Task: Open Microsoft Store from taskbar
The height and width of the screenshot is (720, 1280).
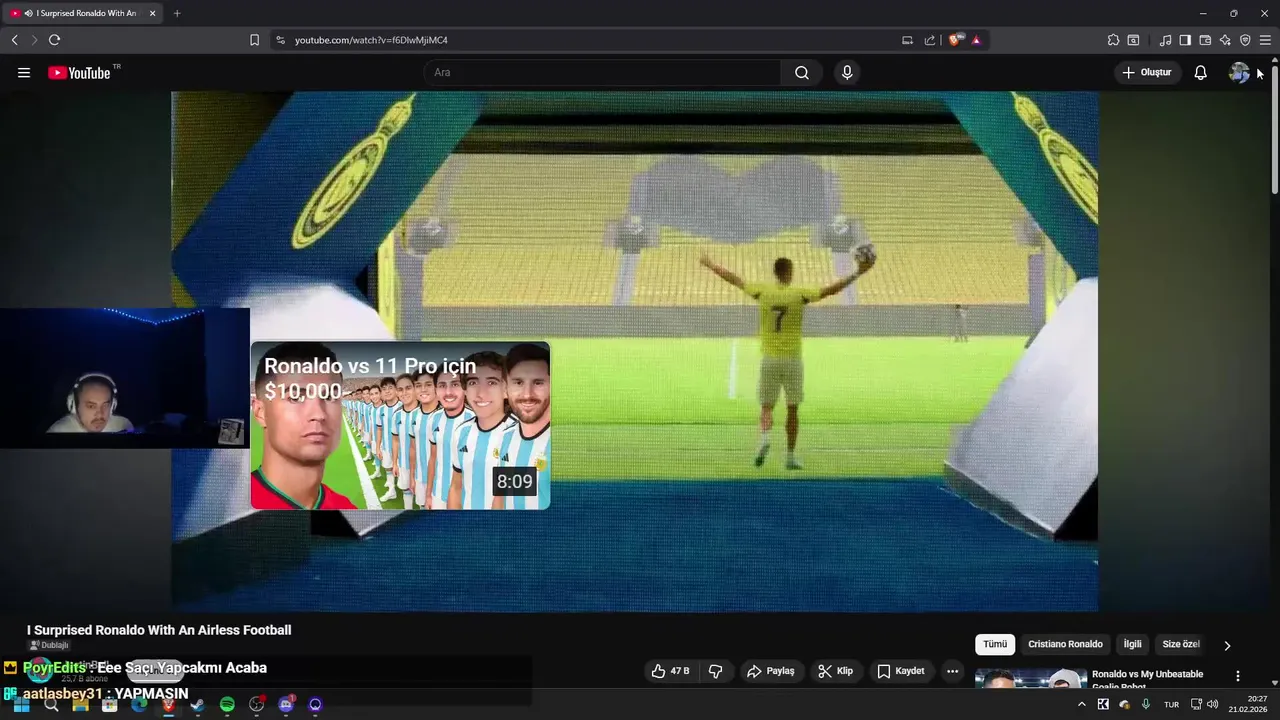Action: (x=109, y=704)
